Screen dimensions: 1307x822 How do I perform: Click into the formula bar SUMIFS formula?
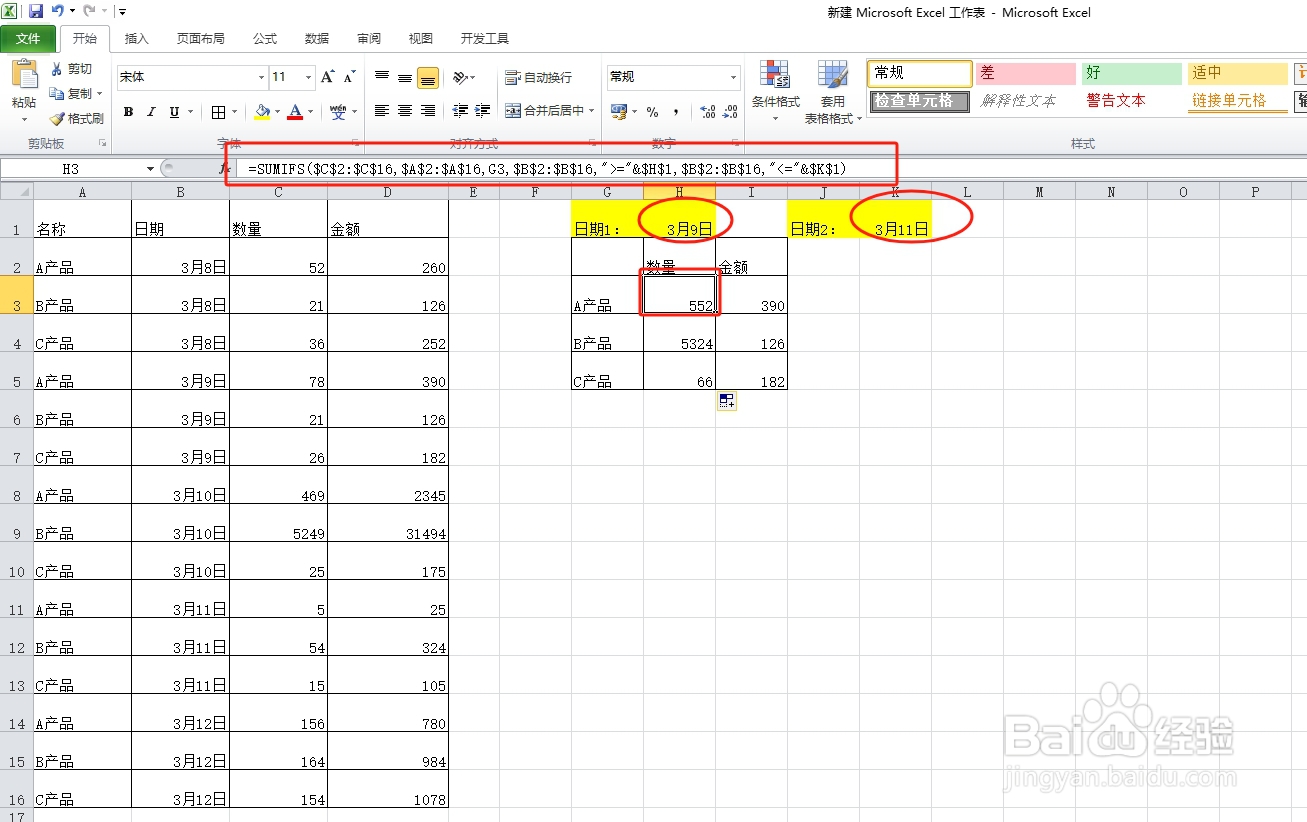click(547, 169)
